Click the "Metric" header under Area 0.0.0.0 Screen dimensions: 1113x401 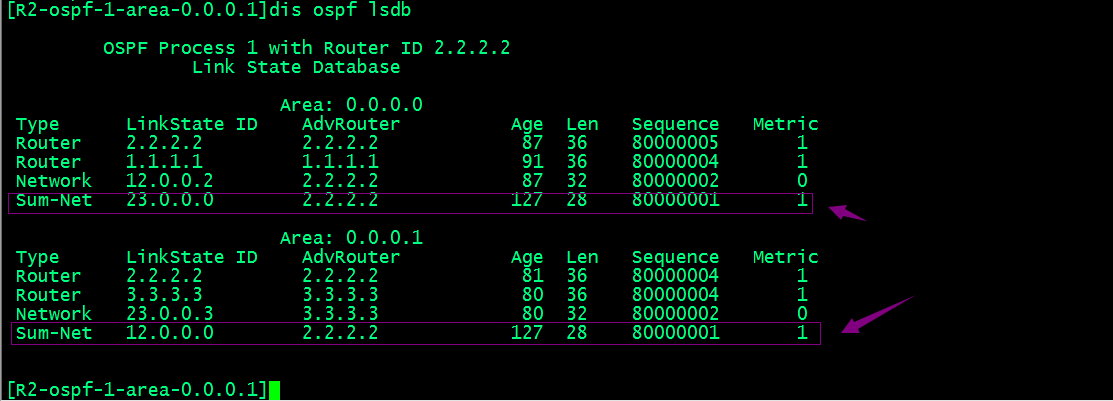click(x=785, y=123)
